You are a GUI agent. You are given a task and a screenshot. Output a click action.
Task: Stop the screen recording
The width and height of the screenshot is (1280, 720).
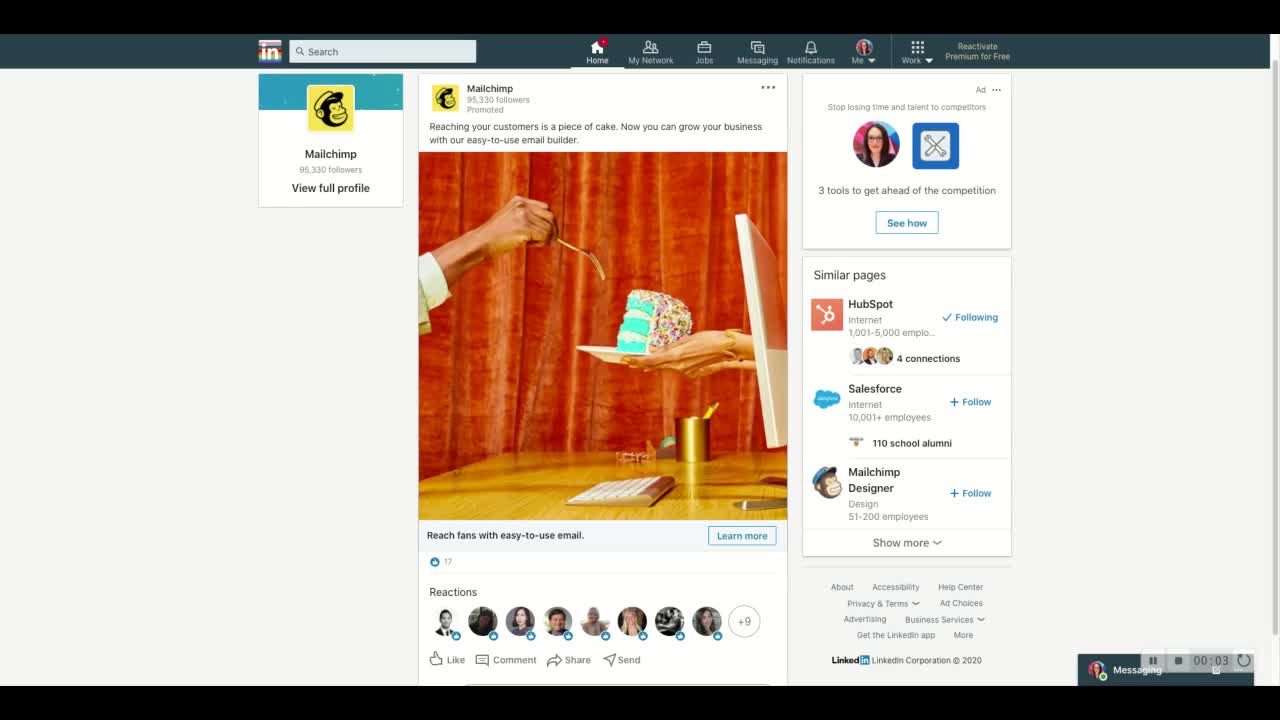coord(1178,661)
